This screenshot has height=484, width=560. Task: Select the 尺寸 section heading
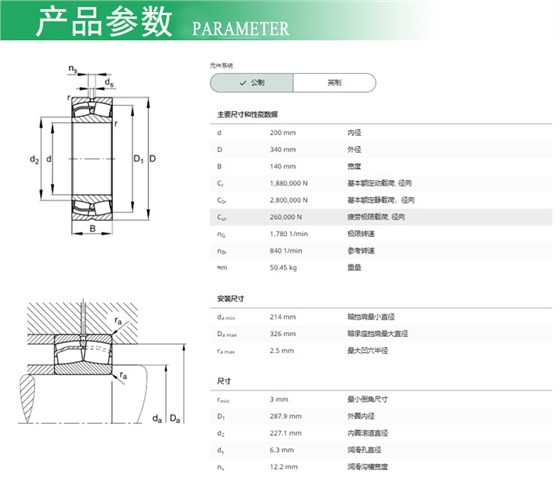tap(224, 381)
